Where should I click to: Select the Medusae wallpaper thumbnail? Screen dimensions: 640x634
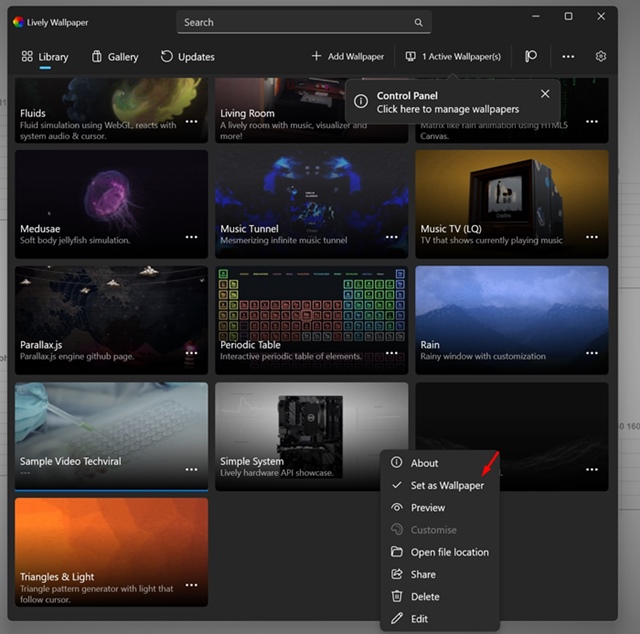[111, 204]
